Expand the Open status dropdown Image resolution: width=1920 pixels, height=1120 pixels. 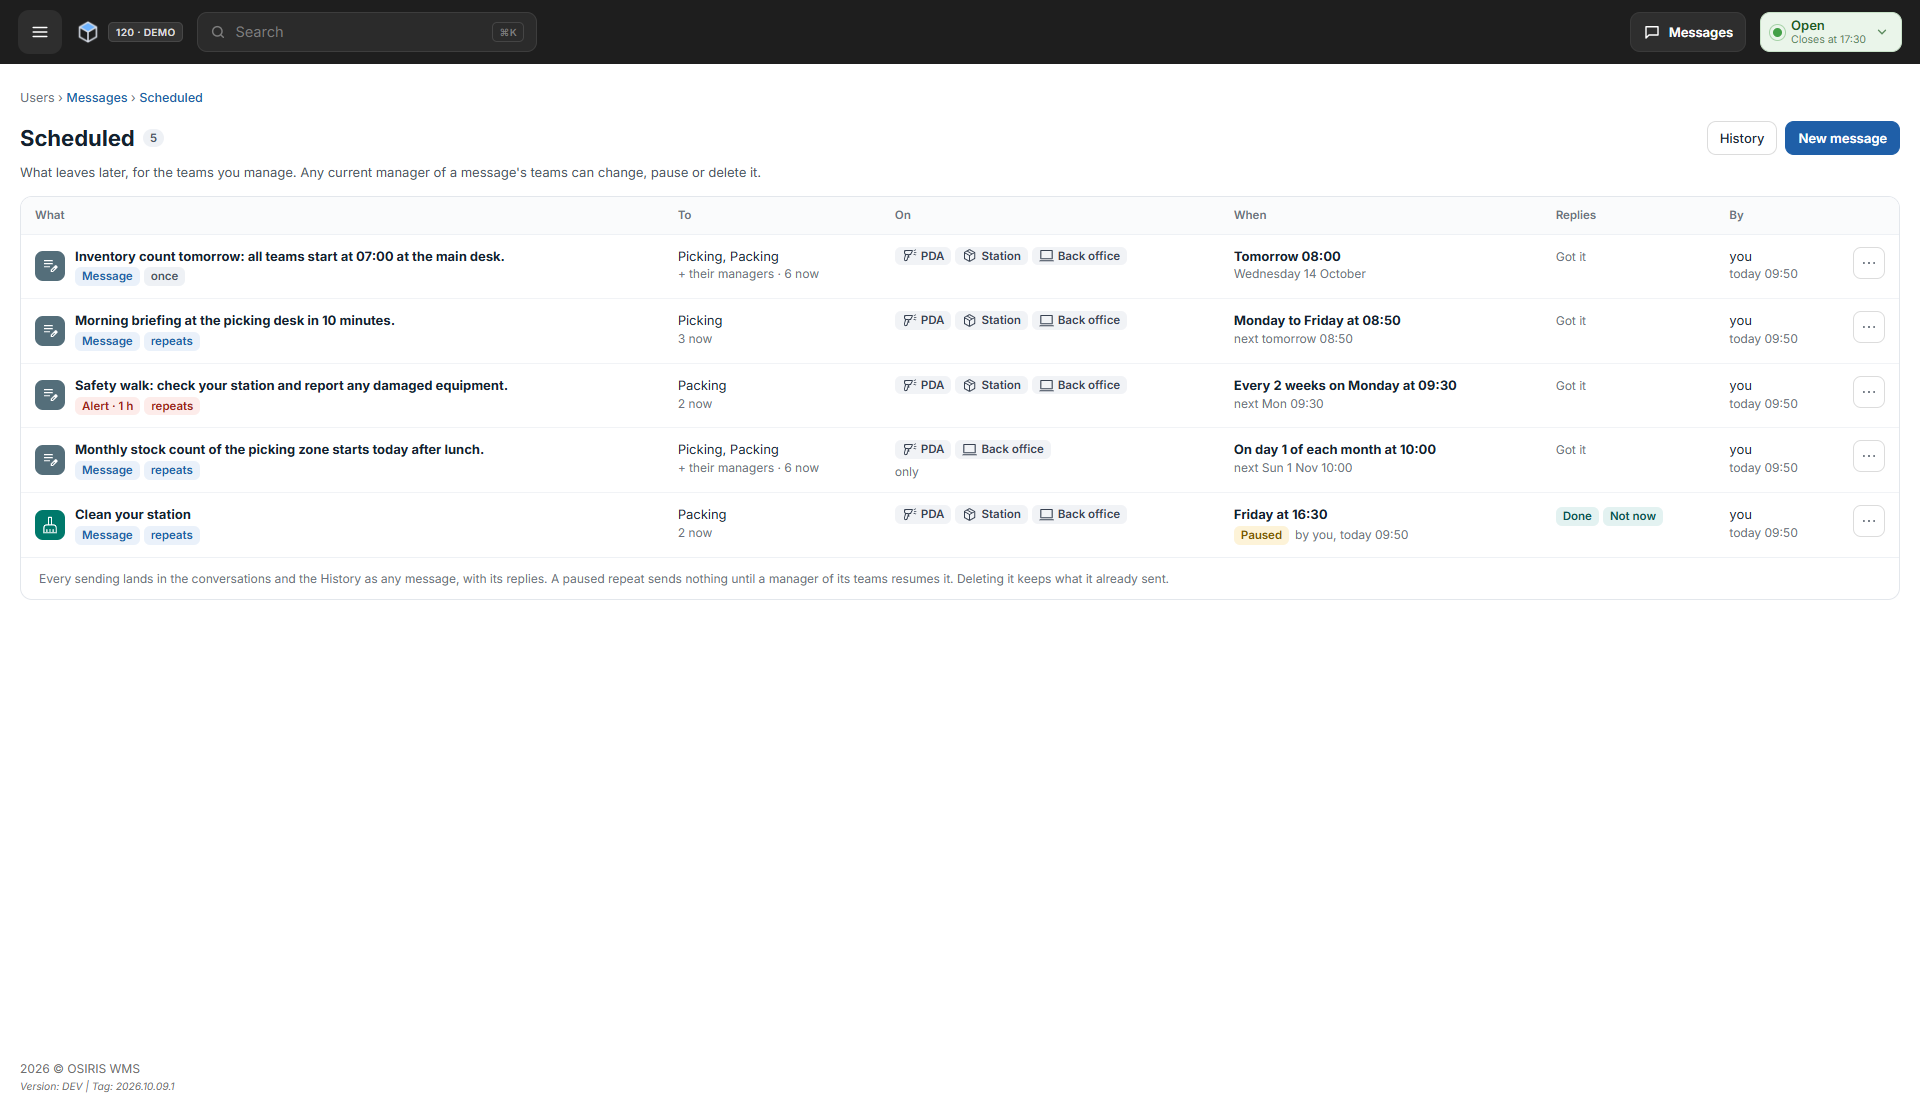point(1831,32)
